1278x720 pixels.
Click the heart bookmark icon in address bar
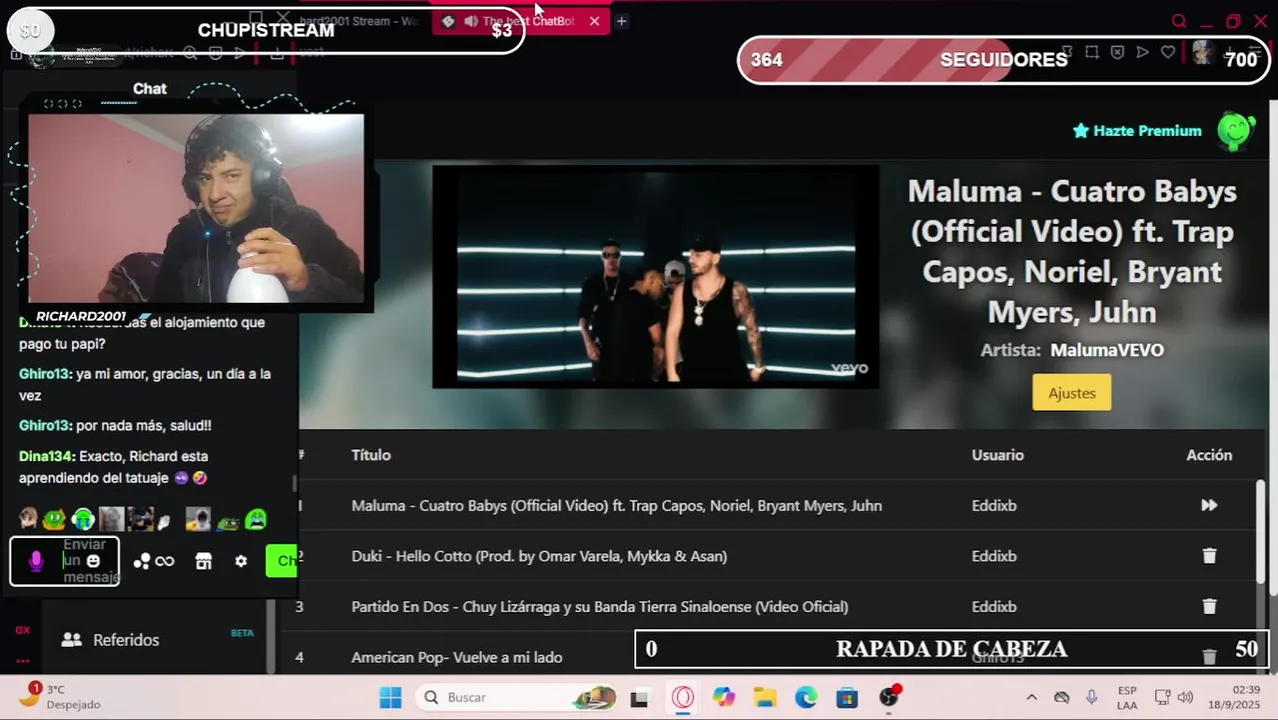(1168, 52)
